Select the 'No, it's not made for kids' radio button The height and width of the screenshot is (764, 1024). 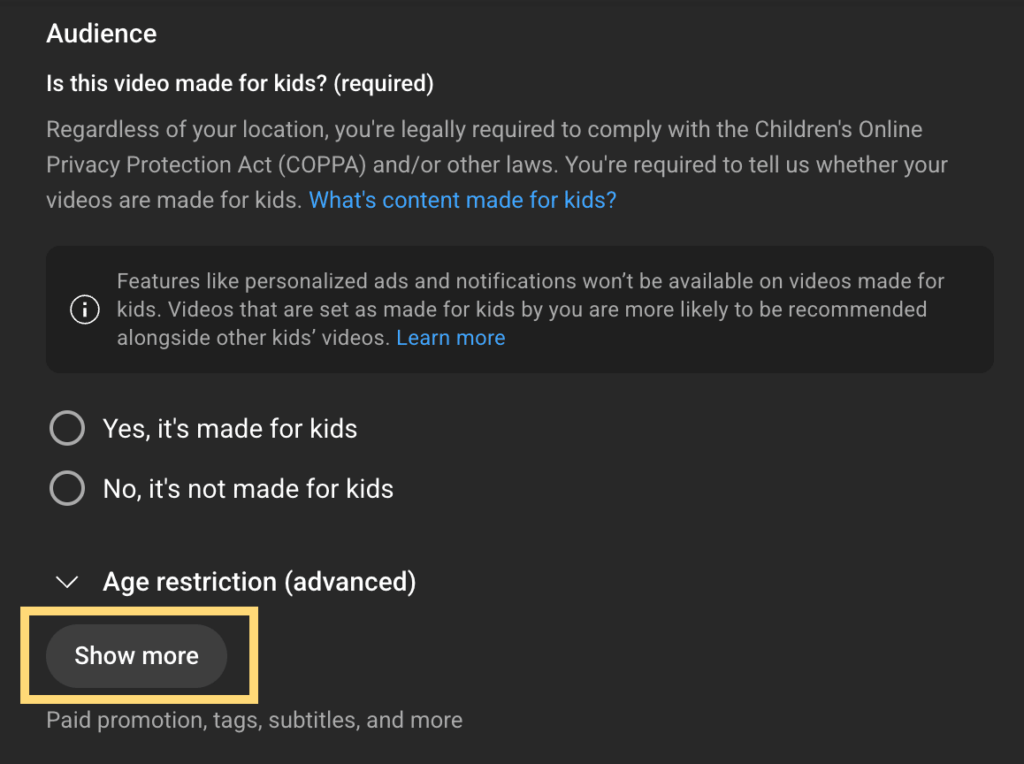[67, 488]
